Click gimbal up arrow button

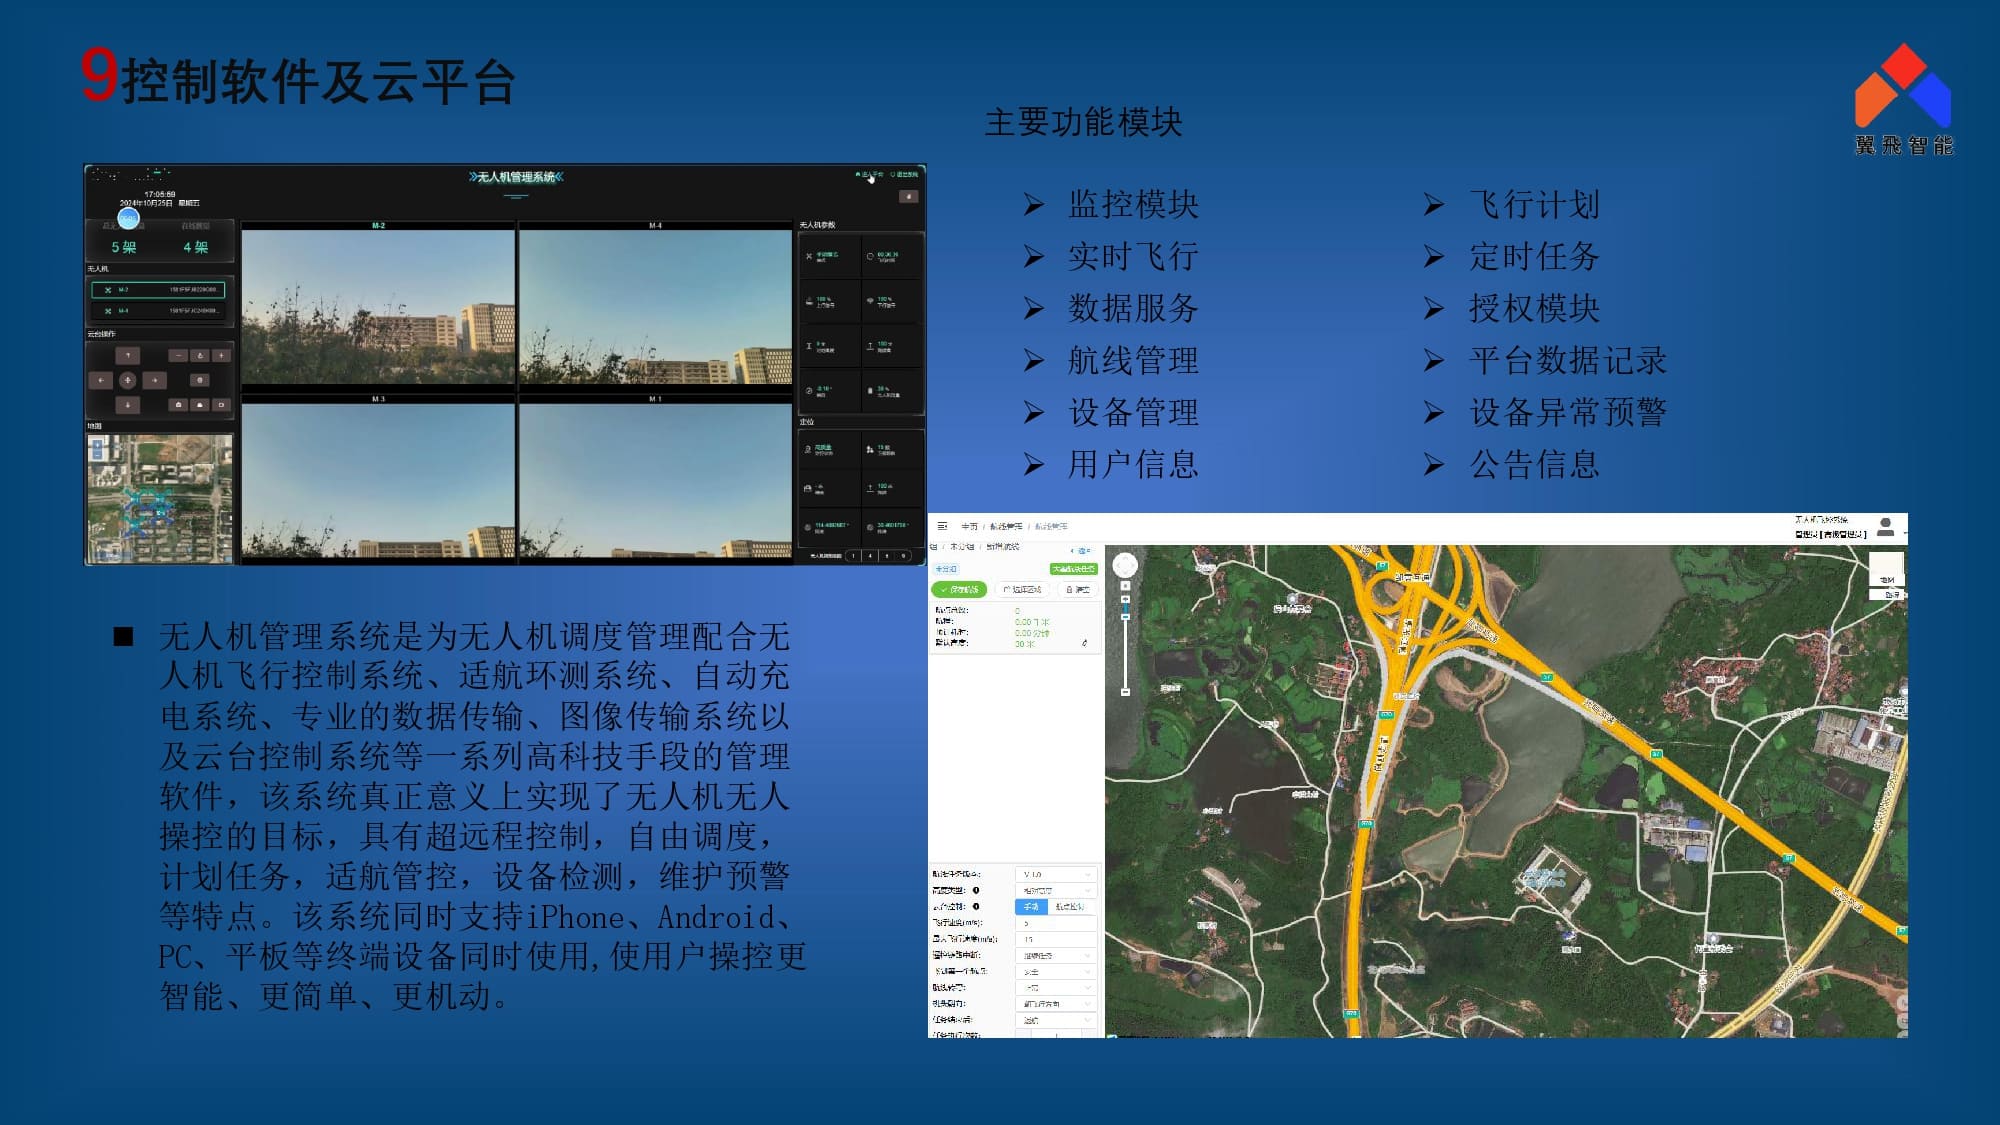[x=128, y=355]
